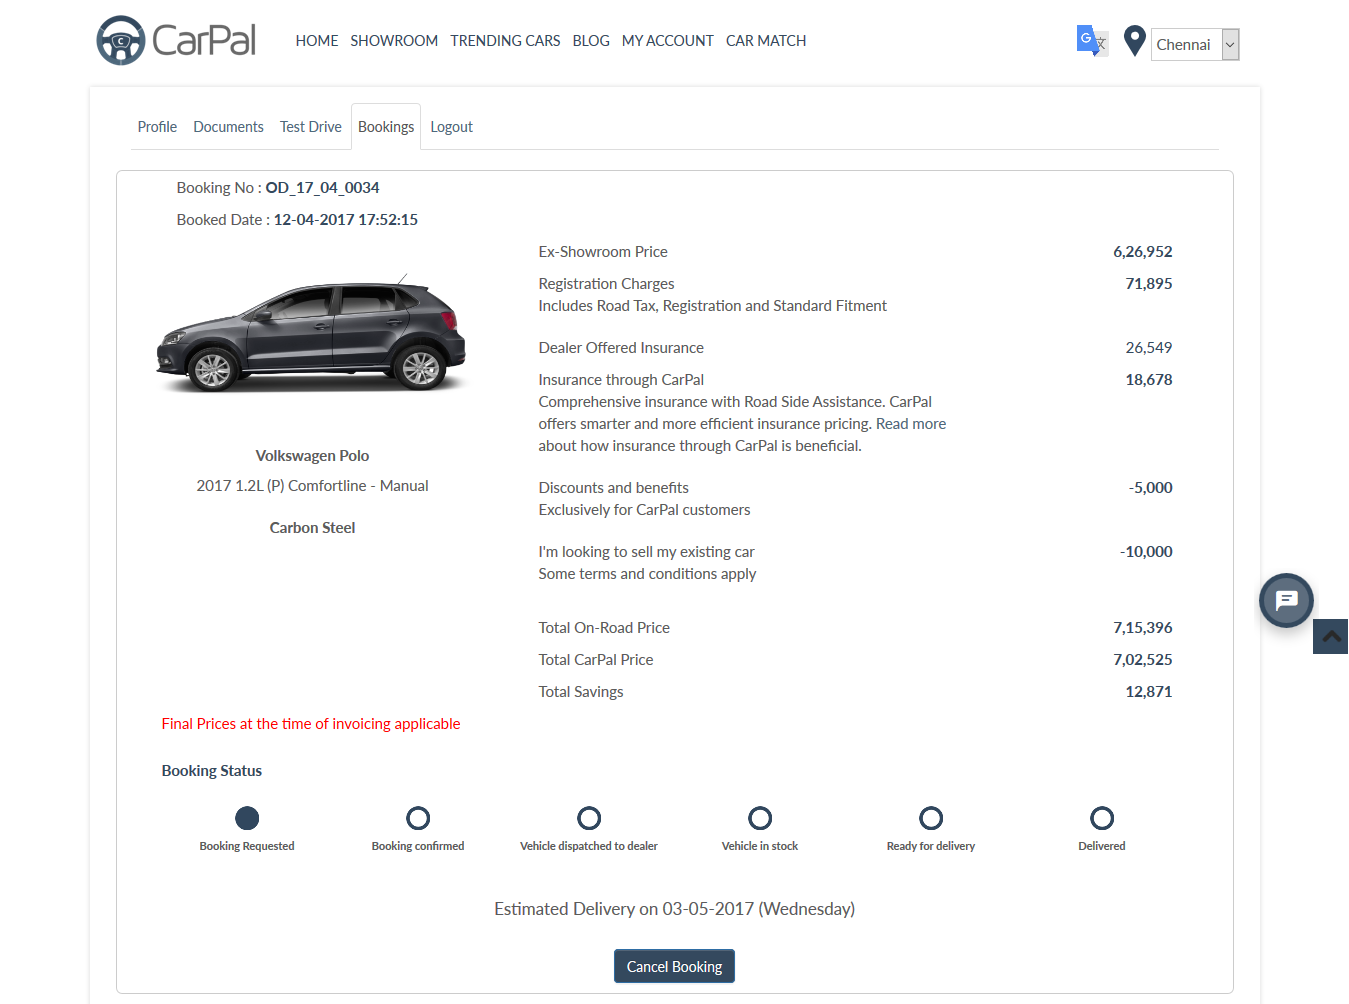Click the Logout tab
Viewport: 1349px width, 1004px height.
[x=452, y=127]
